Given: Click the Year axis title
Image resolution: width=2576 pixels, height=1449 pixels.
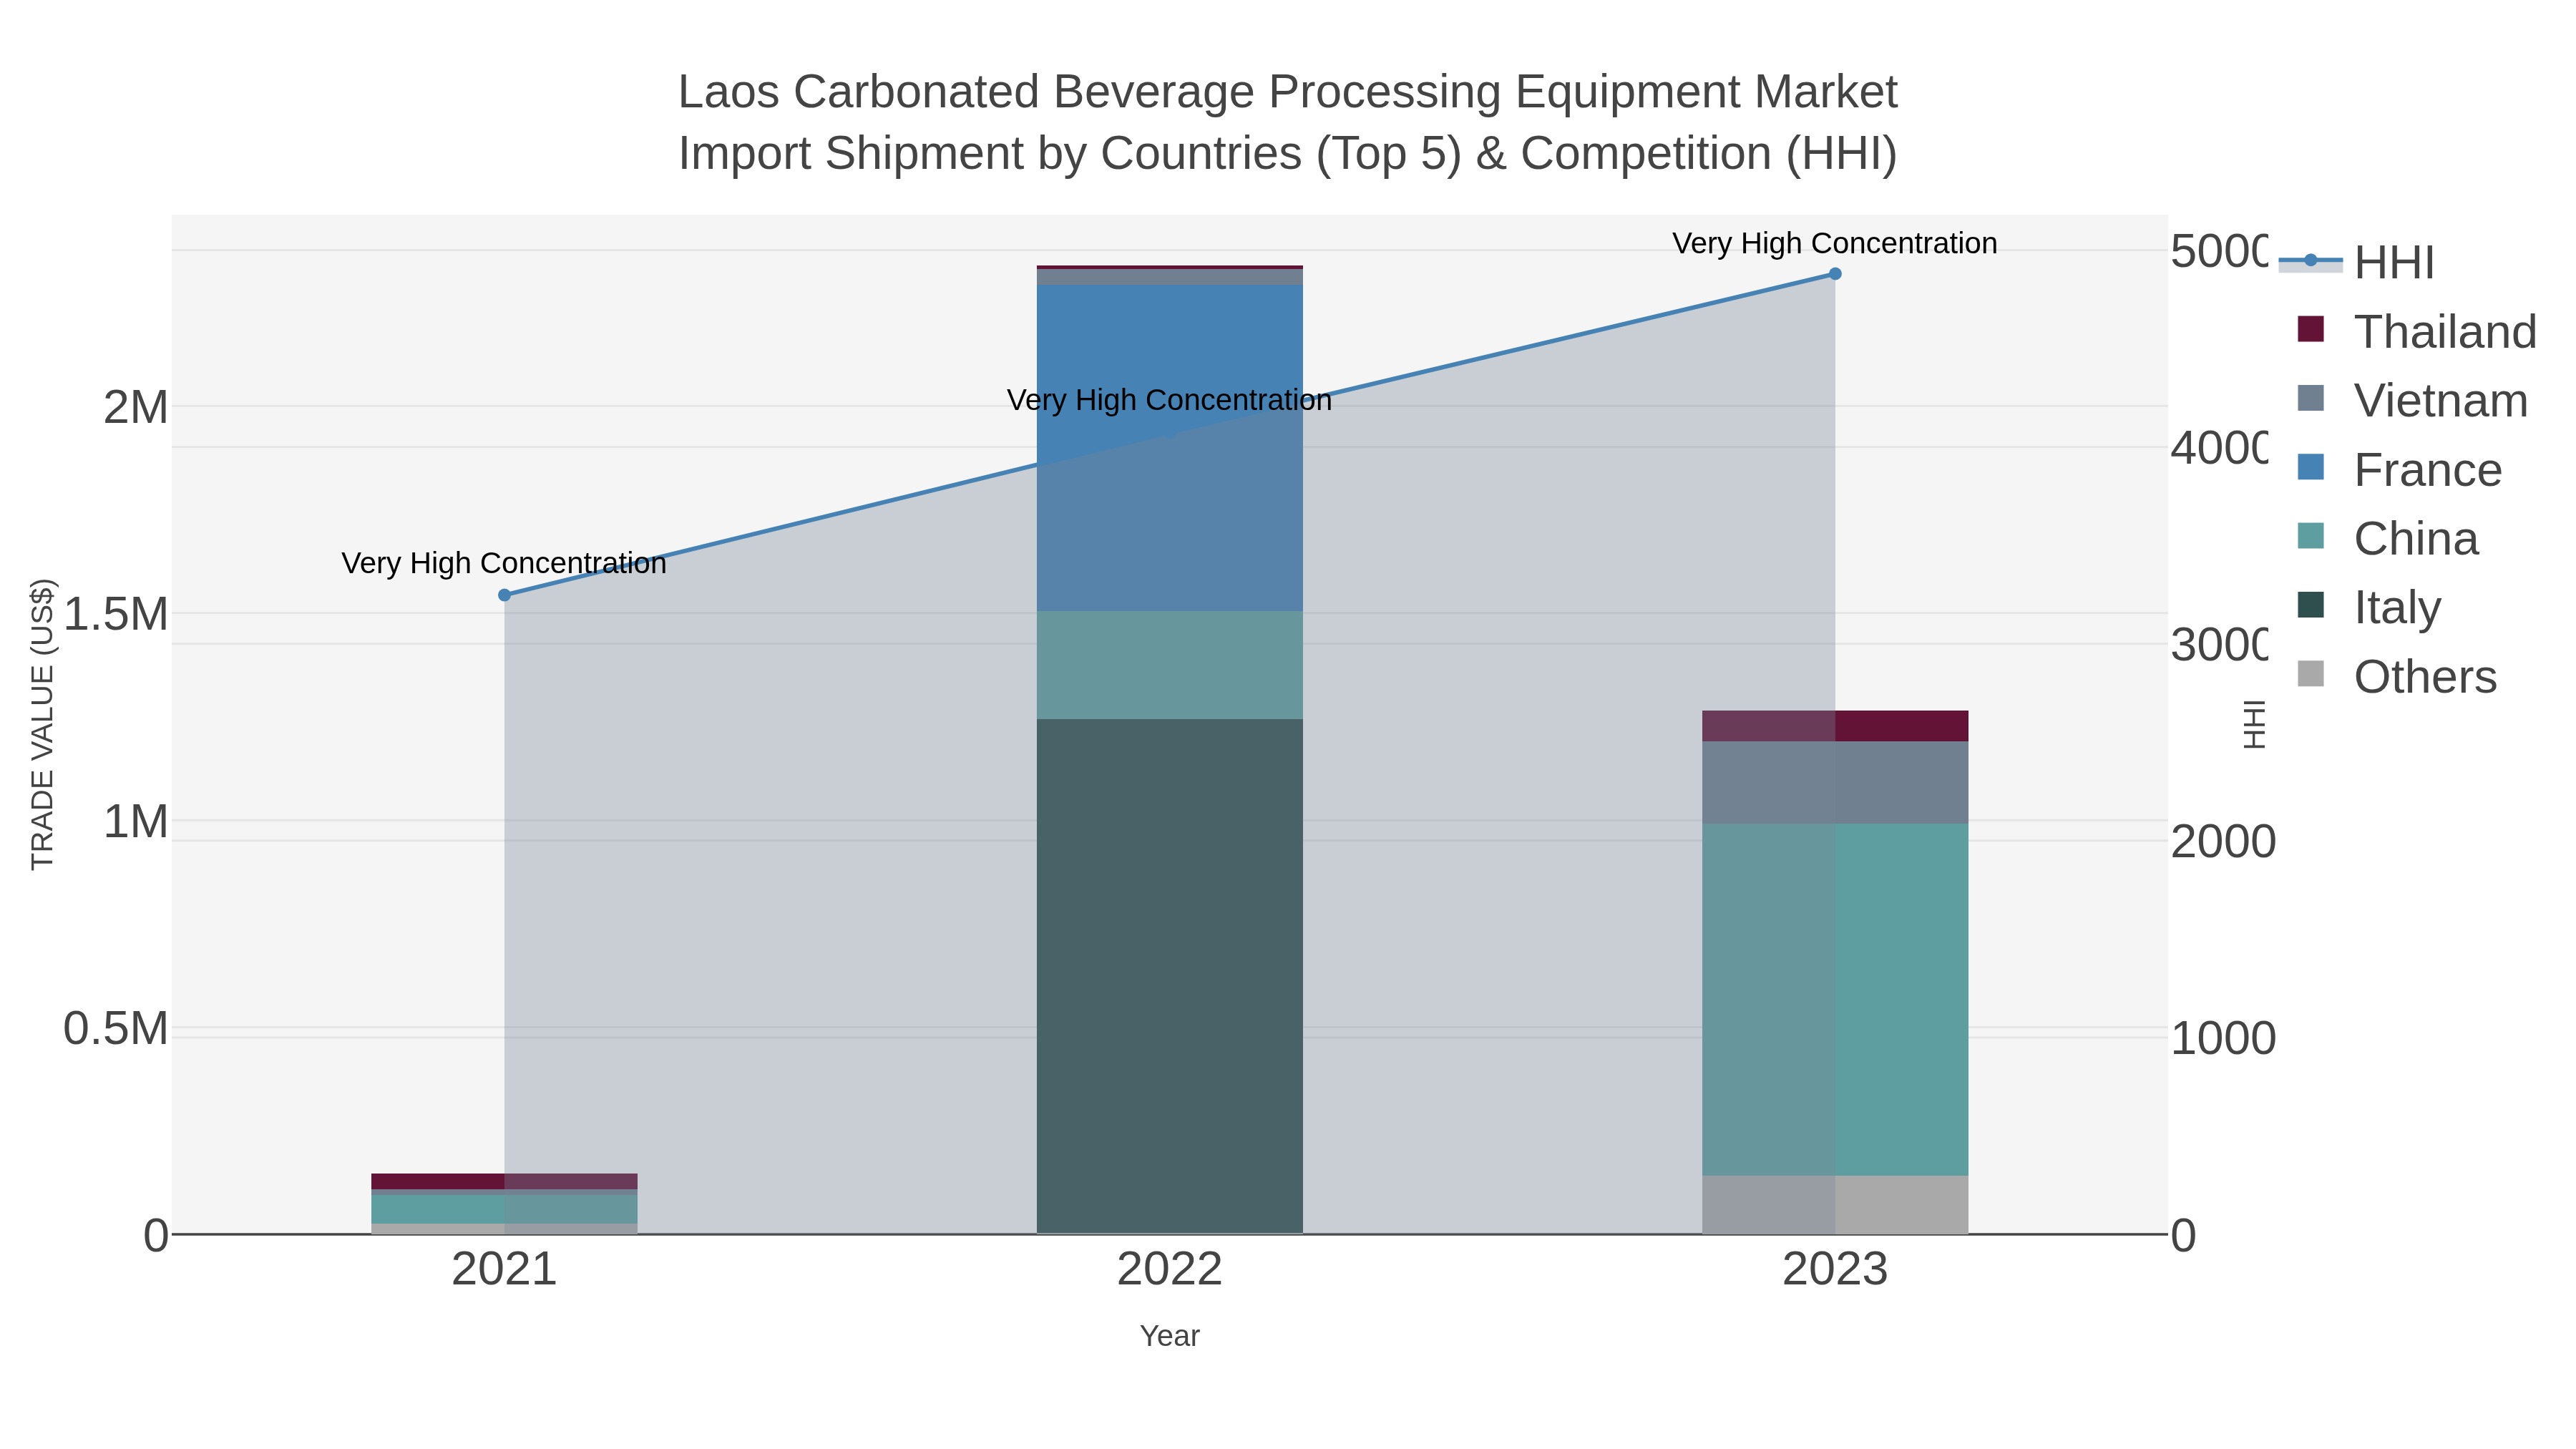Looking at the screenshot, I should tap(1169, 1336).
